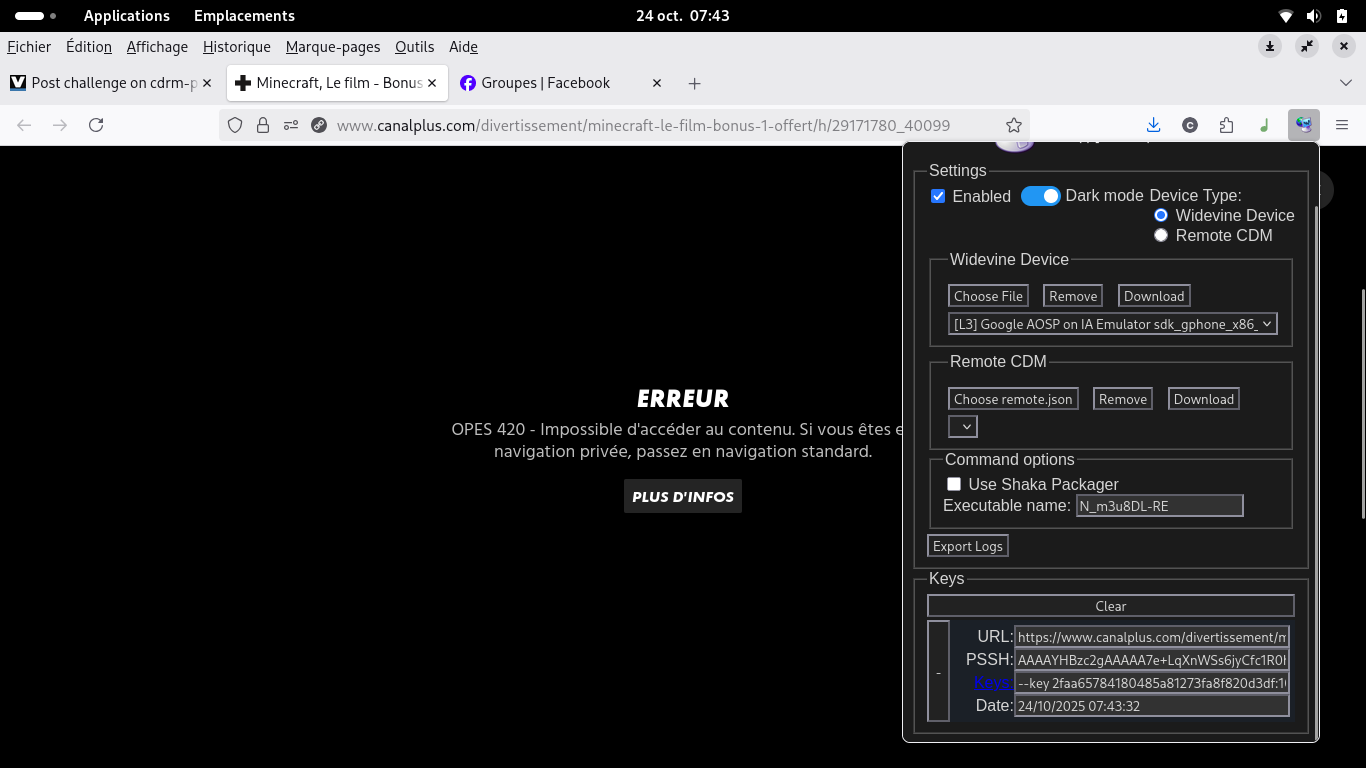Open a new browser tab
1366x768 pixels.
(x=694, y=83)
